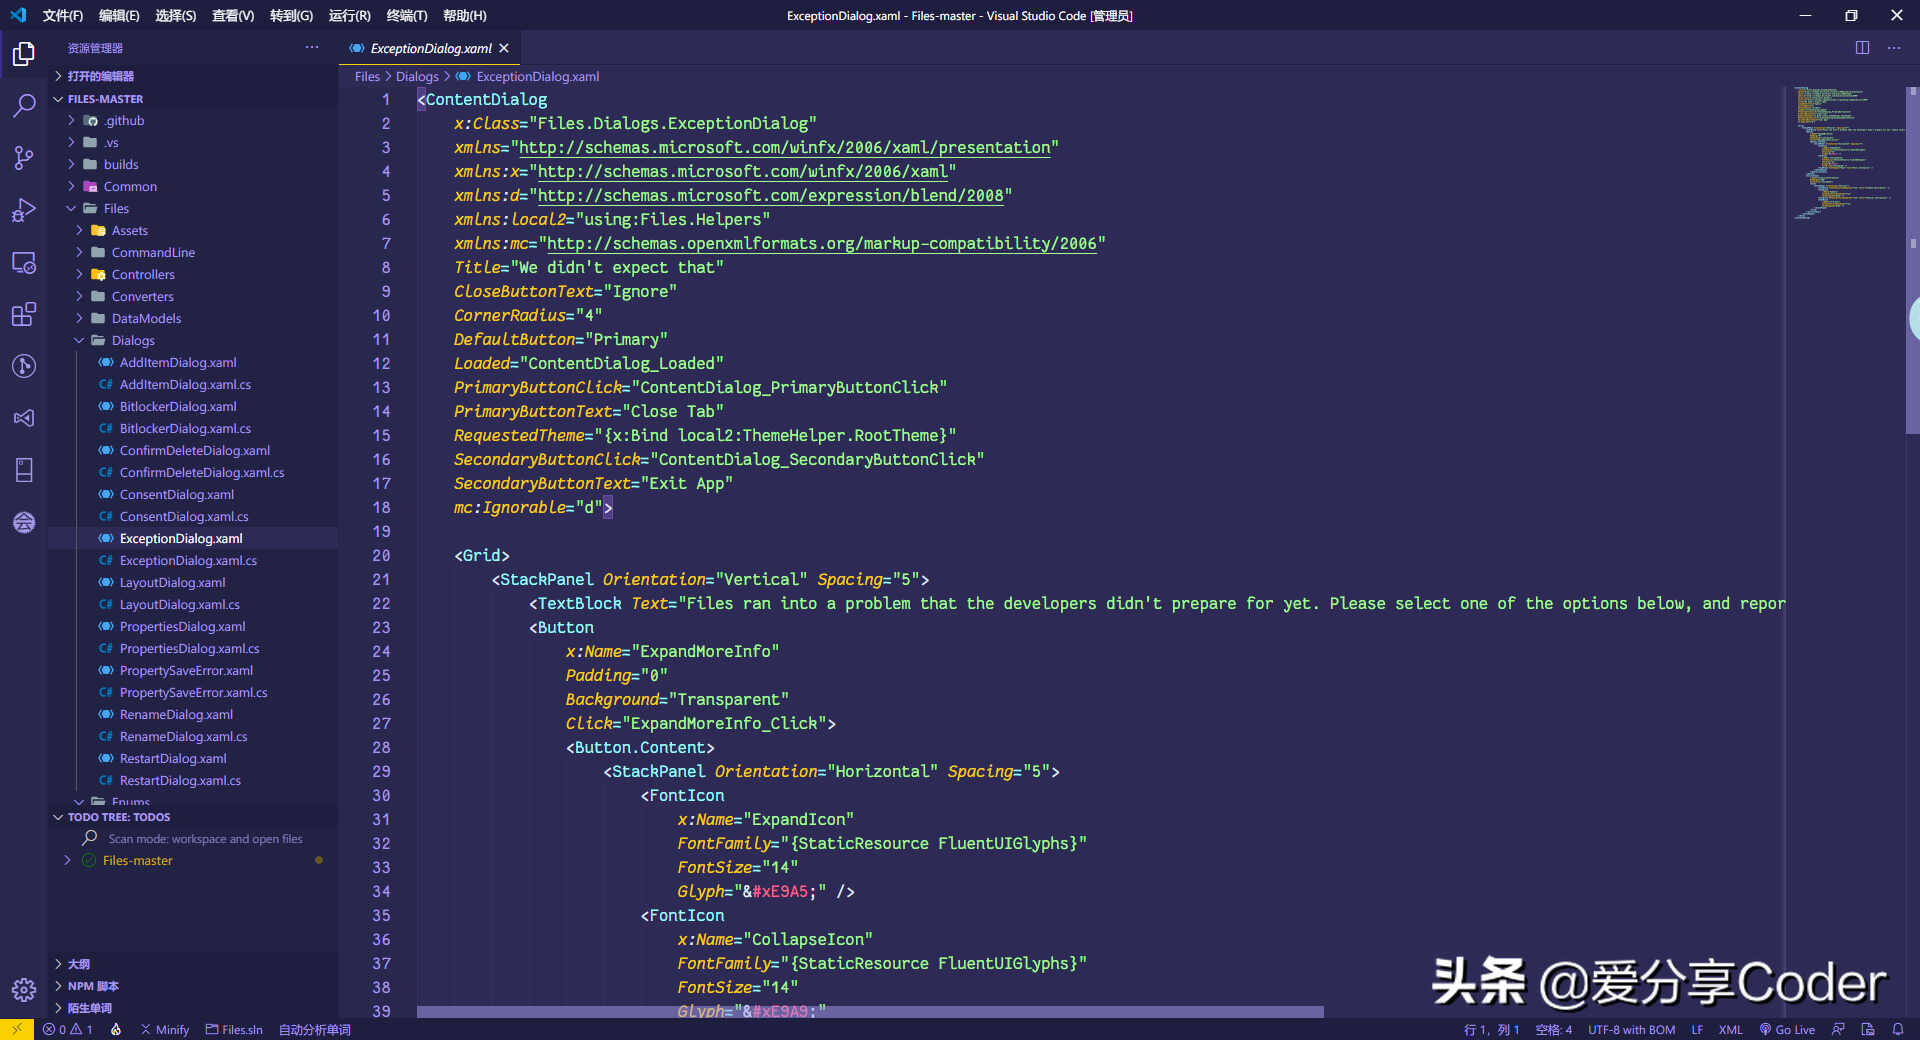The width and height of the screenshot is (1920, 1040).
Task: Expand the Converters folder
Action: pos(142,297)
